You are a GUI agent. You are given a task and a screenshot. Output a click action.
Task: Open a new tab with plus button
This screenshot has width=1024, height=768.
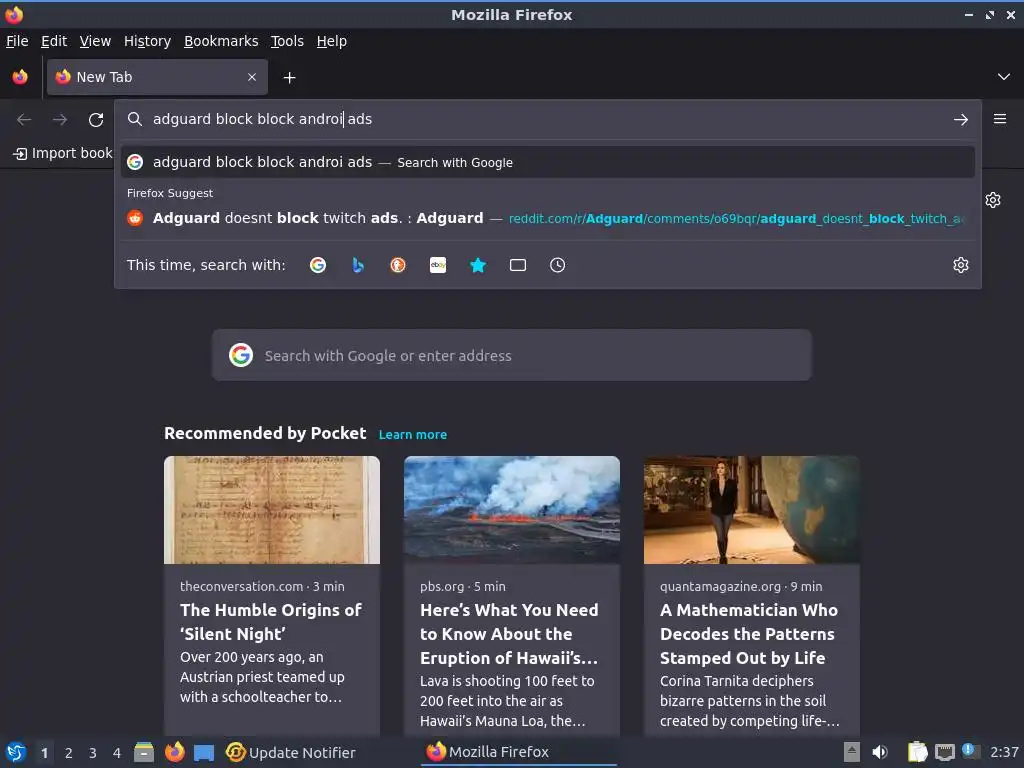tap(289, 78)
